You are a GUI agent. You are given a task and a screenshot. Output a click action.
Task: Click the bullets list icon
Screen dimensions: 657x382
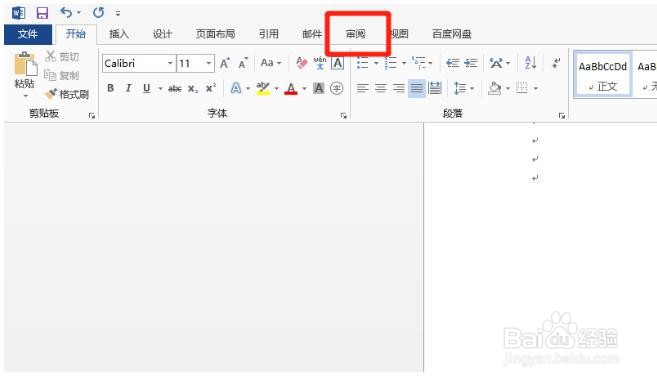click(362, 63)
